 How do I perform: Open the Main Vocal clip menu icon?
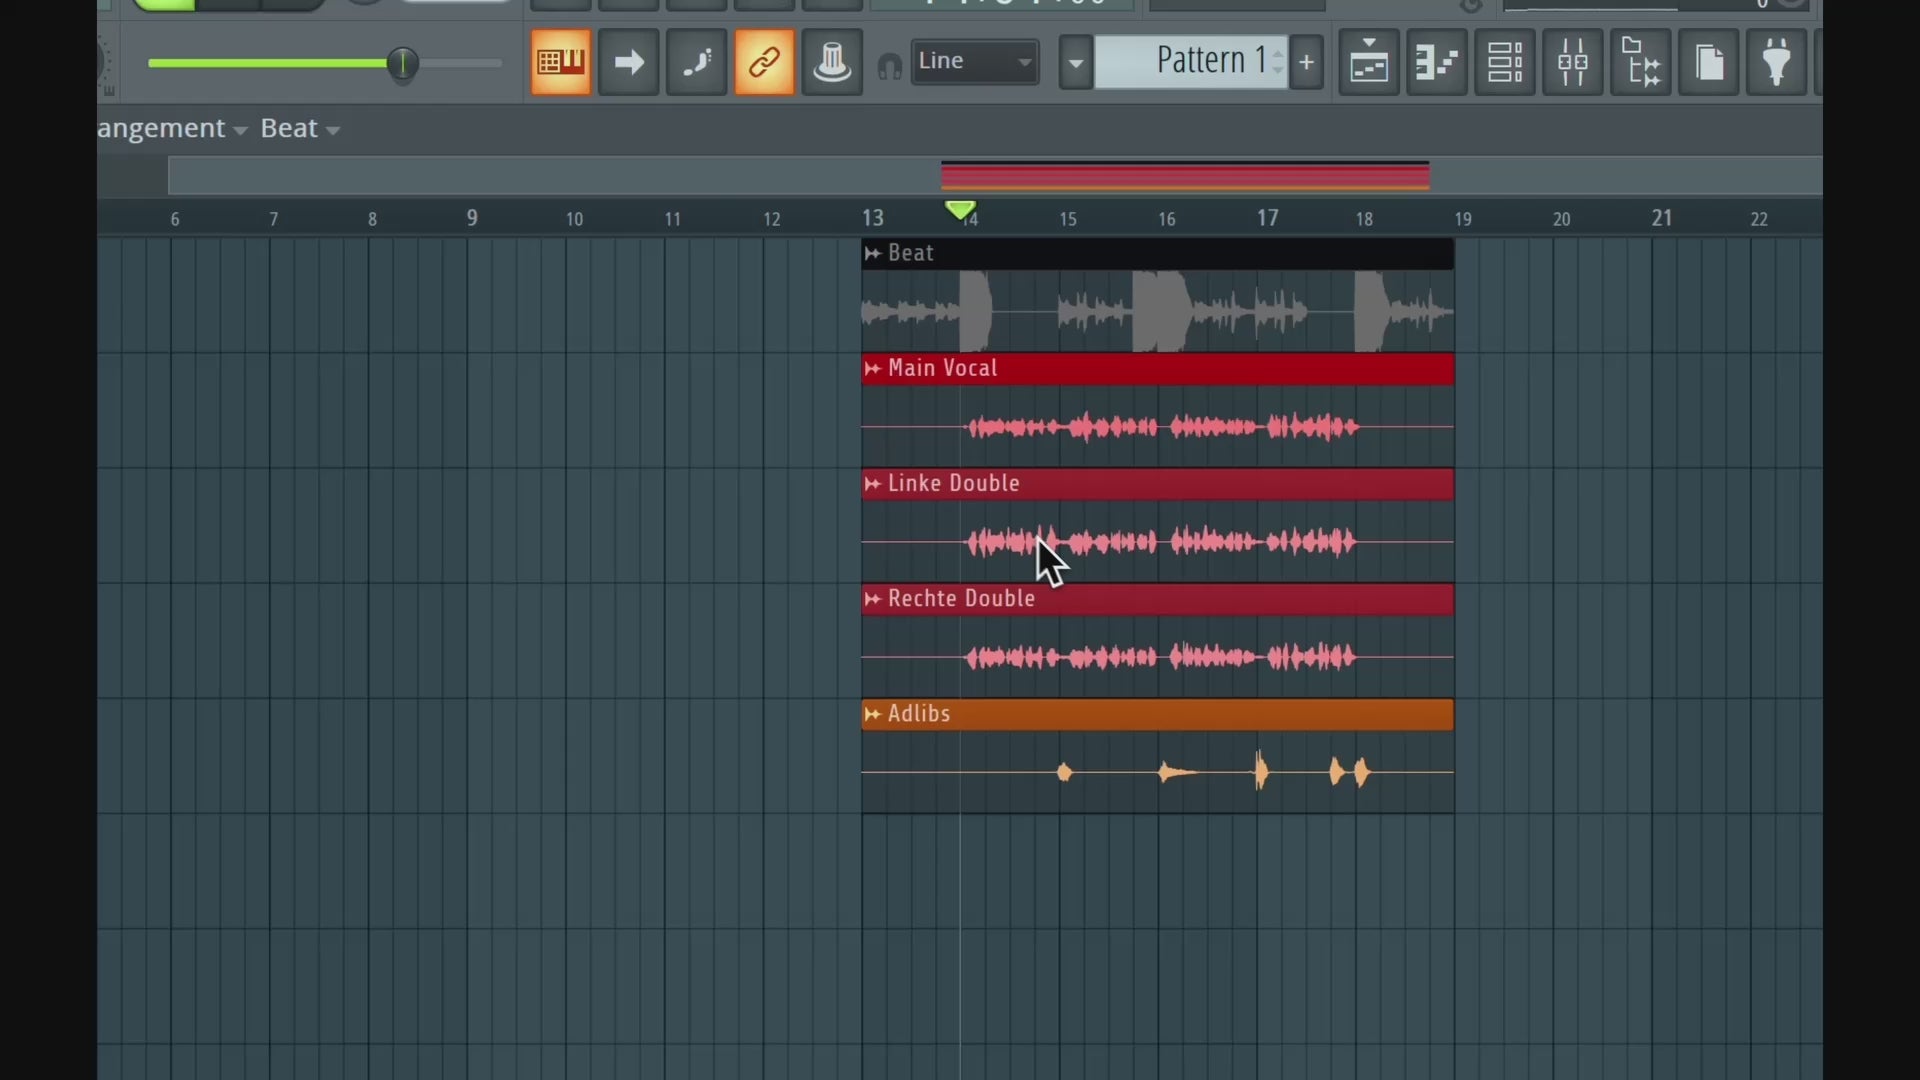873,368
